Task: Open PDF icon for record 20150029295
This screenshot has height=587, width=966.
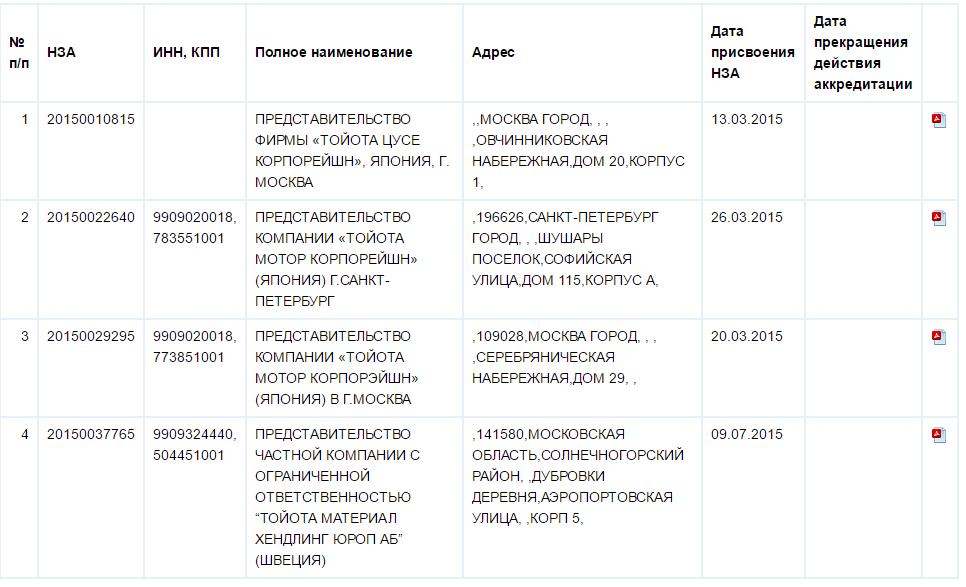Action: pos(939,337)
